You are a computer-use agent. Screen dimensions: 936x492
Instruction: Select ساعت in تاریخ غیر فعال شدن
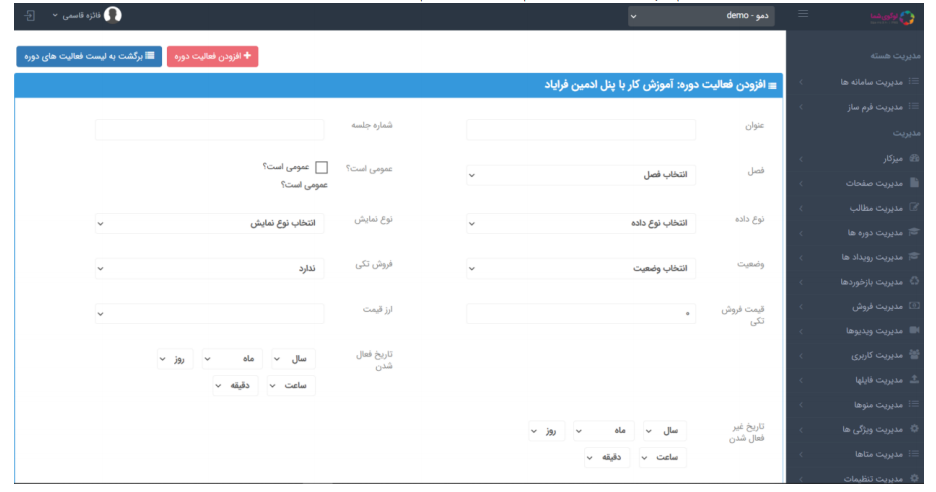click(663, 457)
